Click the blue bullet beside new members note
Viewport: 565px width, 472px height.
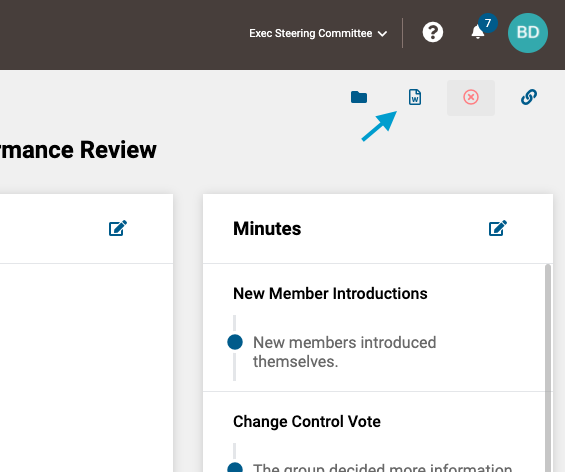pos(235,342)
